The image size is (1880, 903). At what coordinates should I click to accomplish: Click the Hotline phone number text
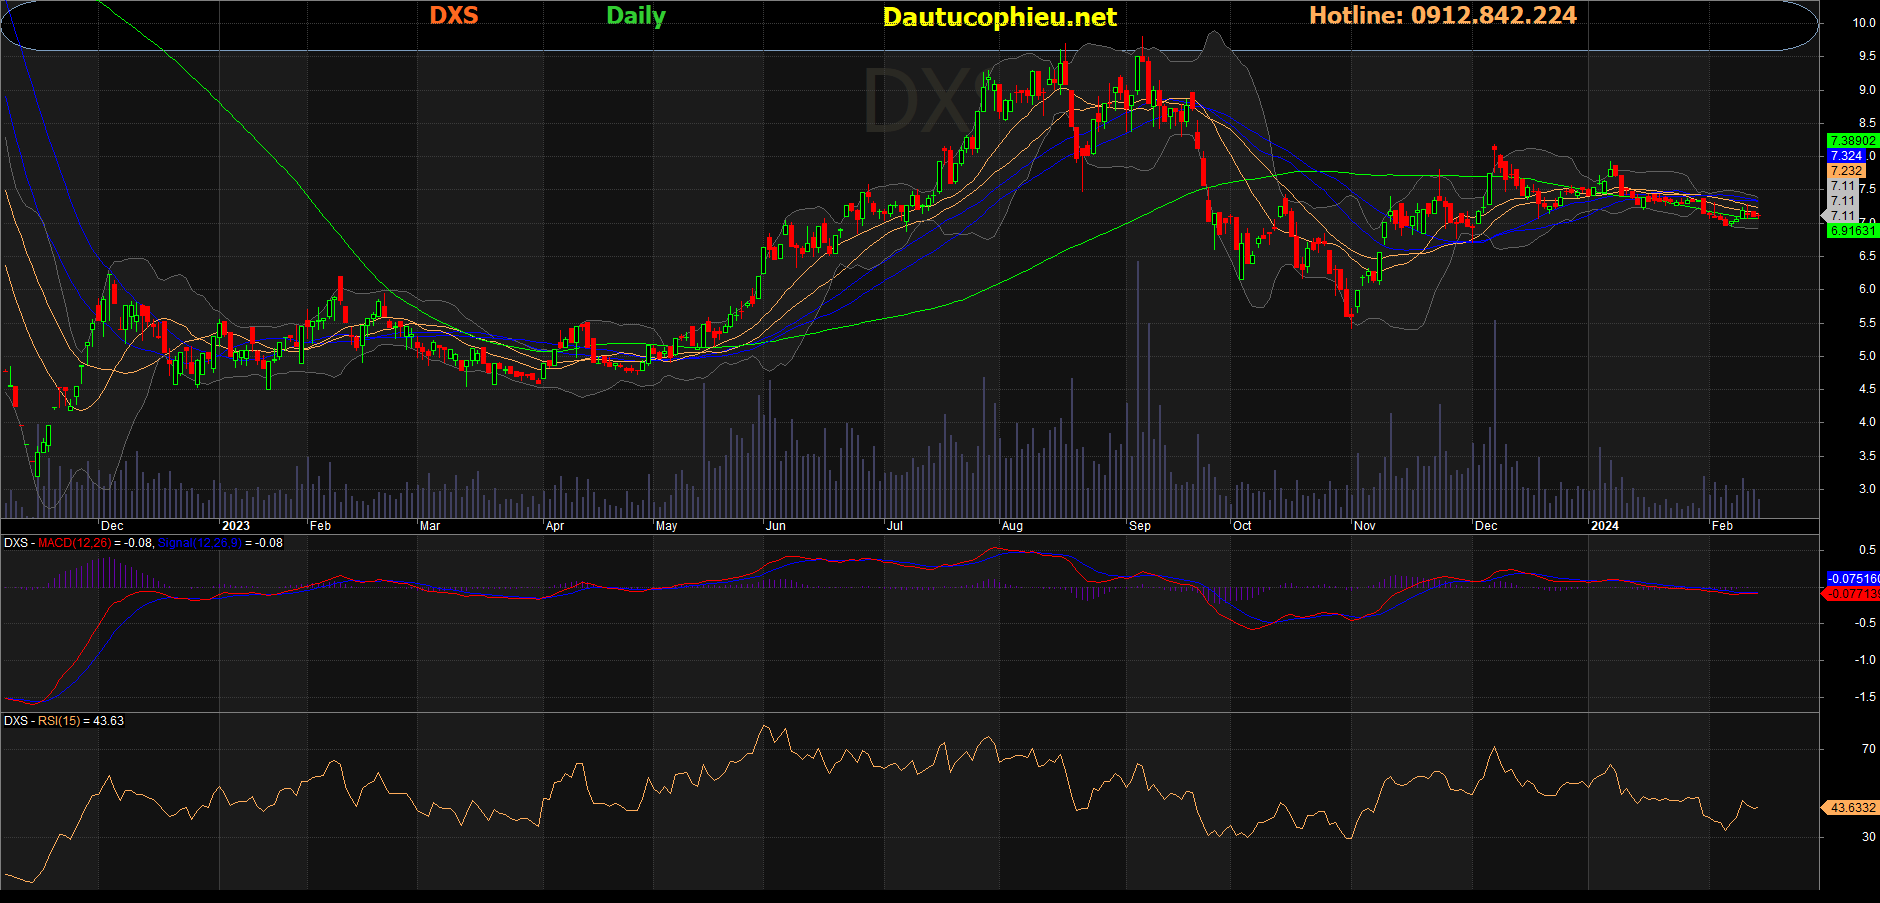[1442, 16]
